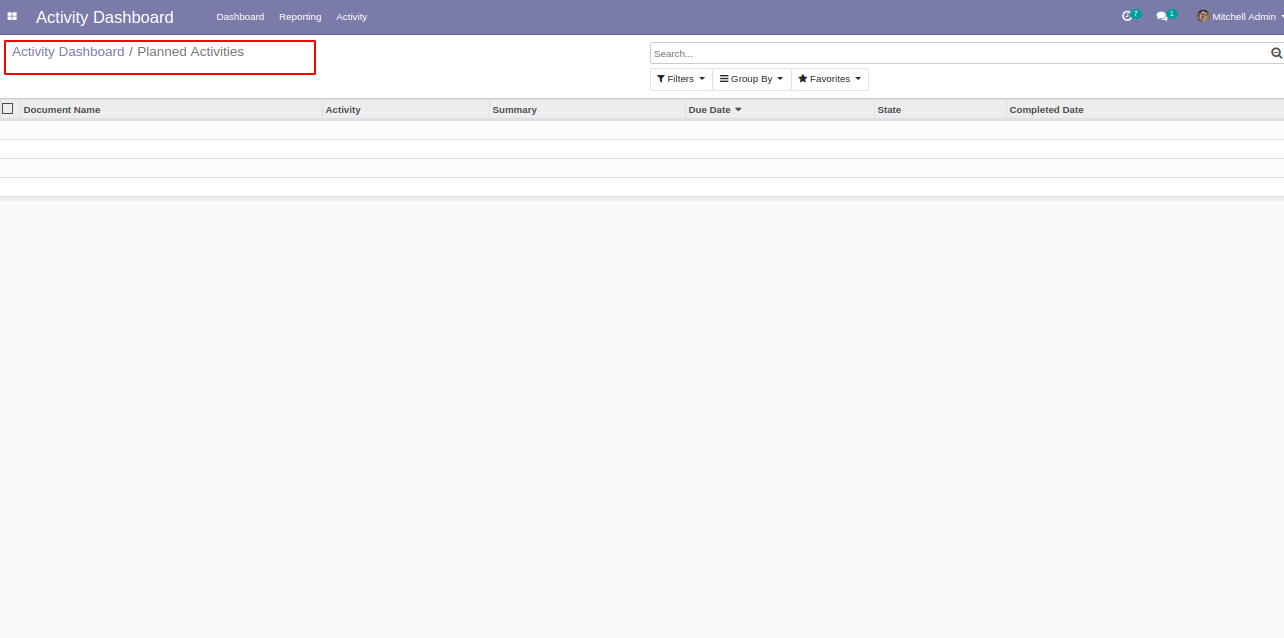This screenshot has height=638, width=1284.
Task: Go back via Activity Dashboard breadcrumb link
Action: (x=68, y=52)
